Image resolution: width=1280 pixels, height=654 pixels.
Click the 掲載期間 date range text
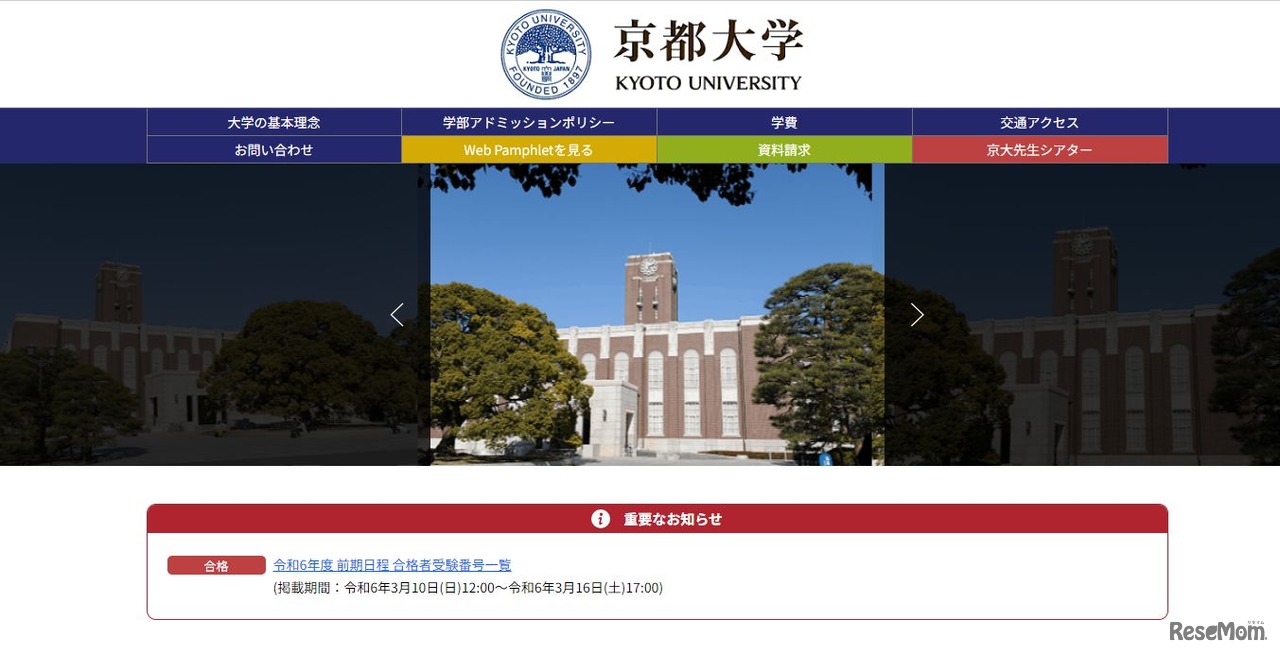coord(468,588)
